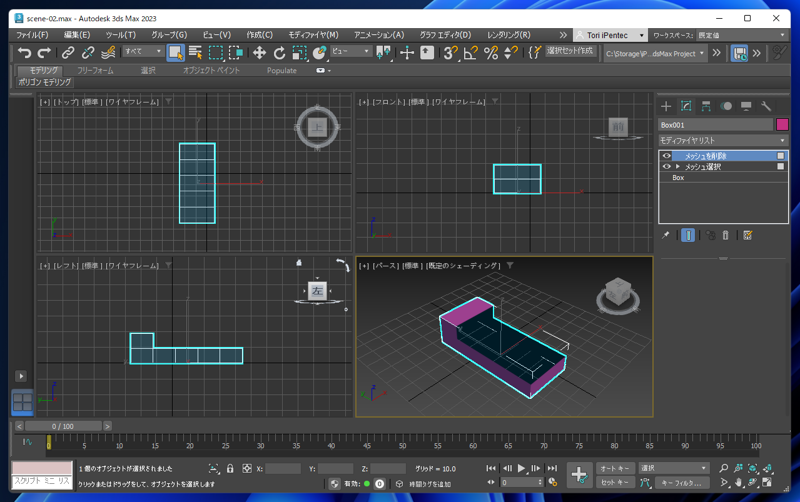Screen dimensions: 800x502
Task: Open the workspace 既定値 dropdown
Action: click(x=742, y=35)
